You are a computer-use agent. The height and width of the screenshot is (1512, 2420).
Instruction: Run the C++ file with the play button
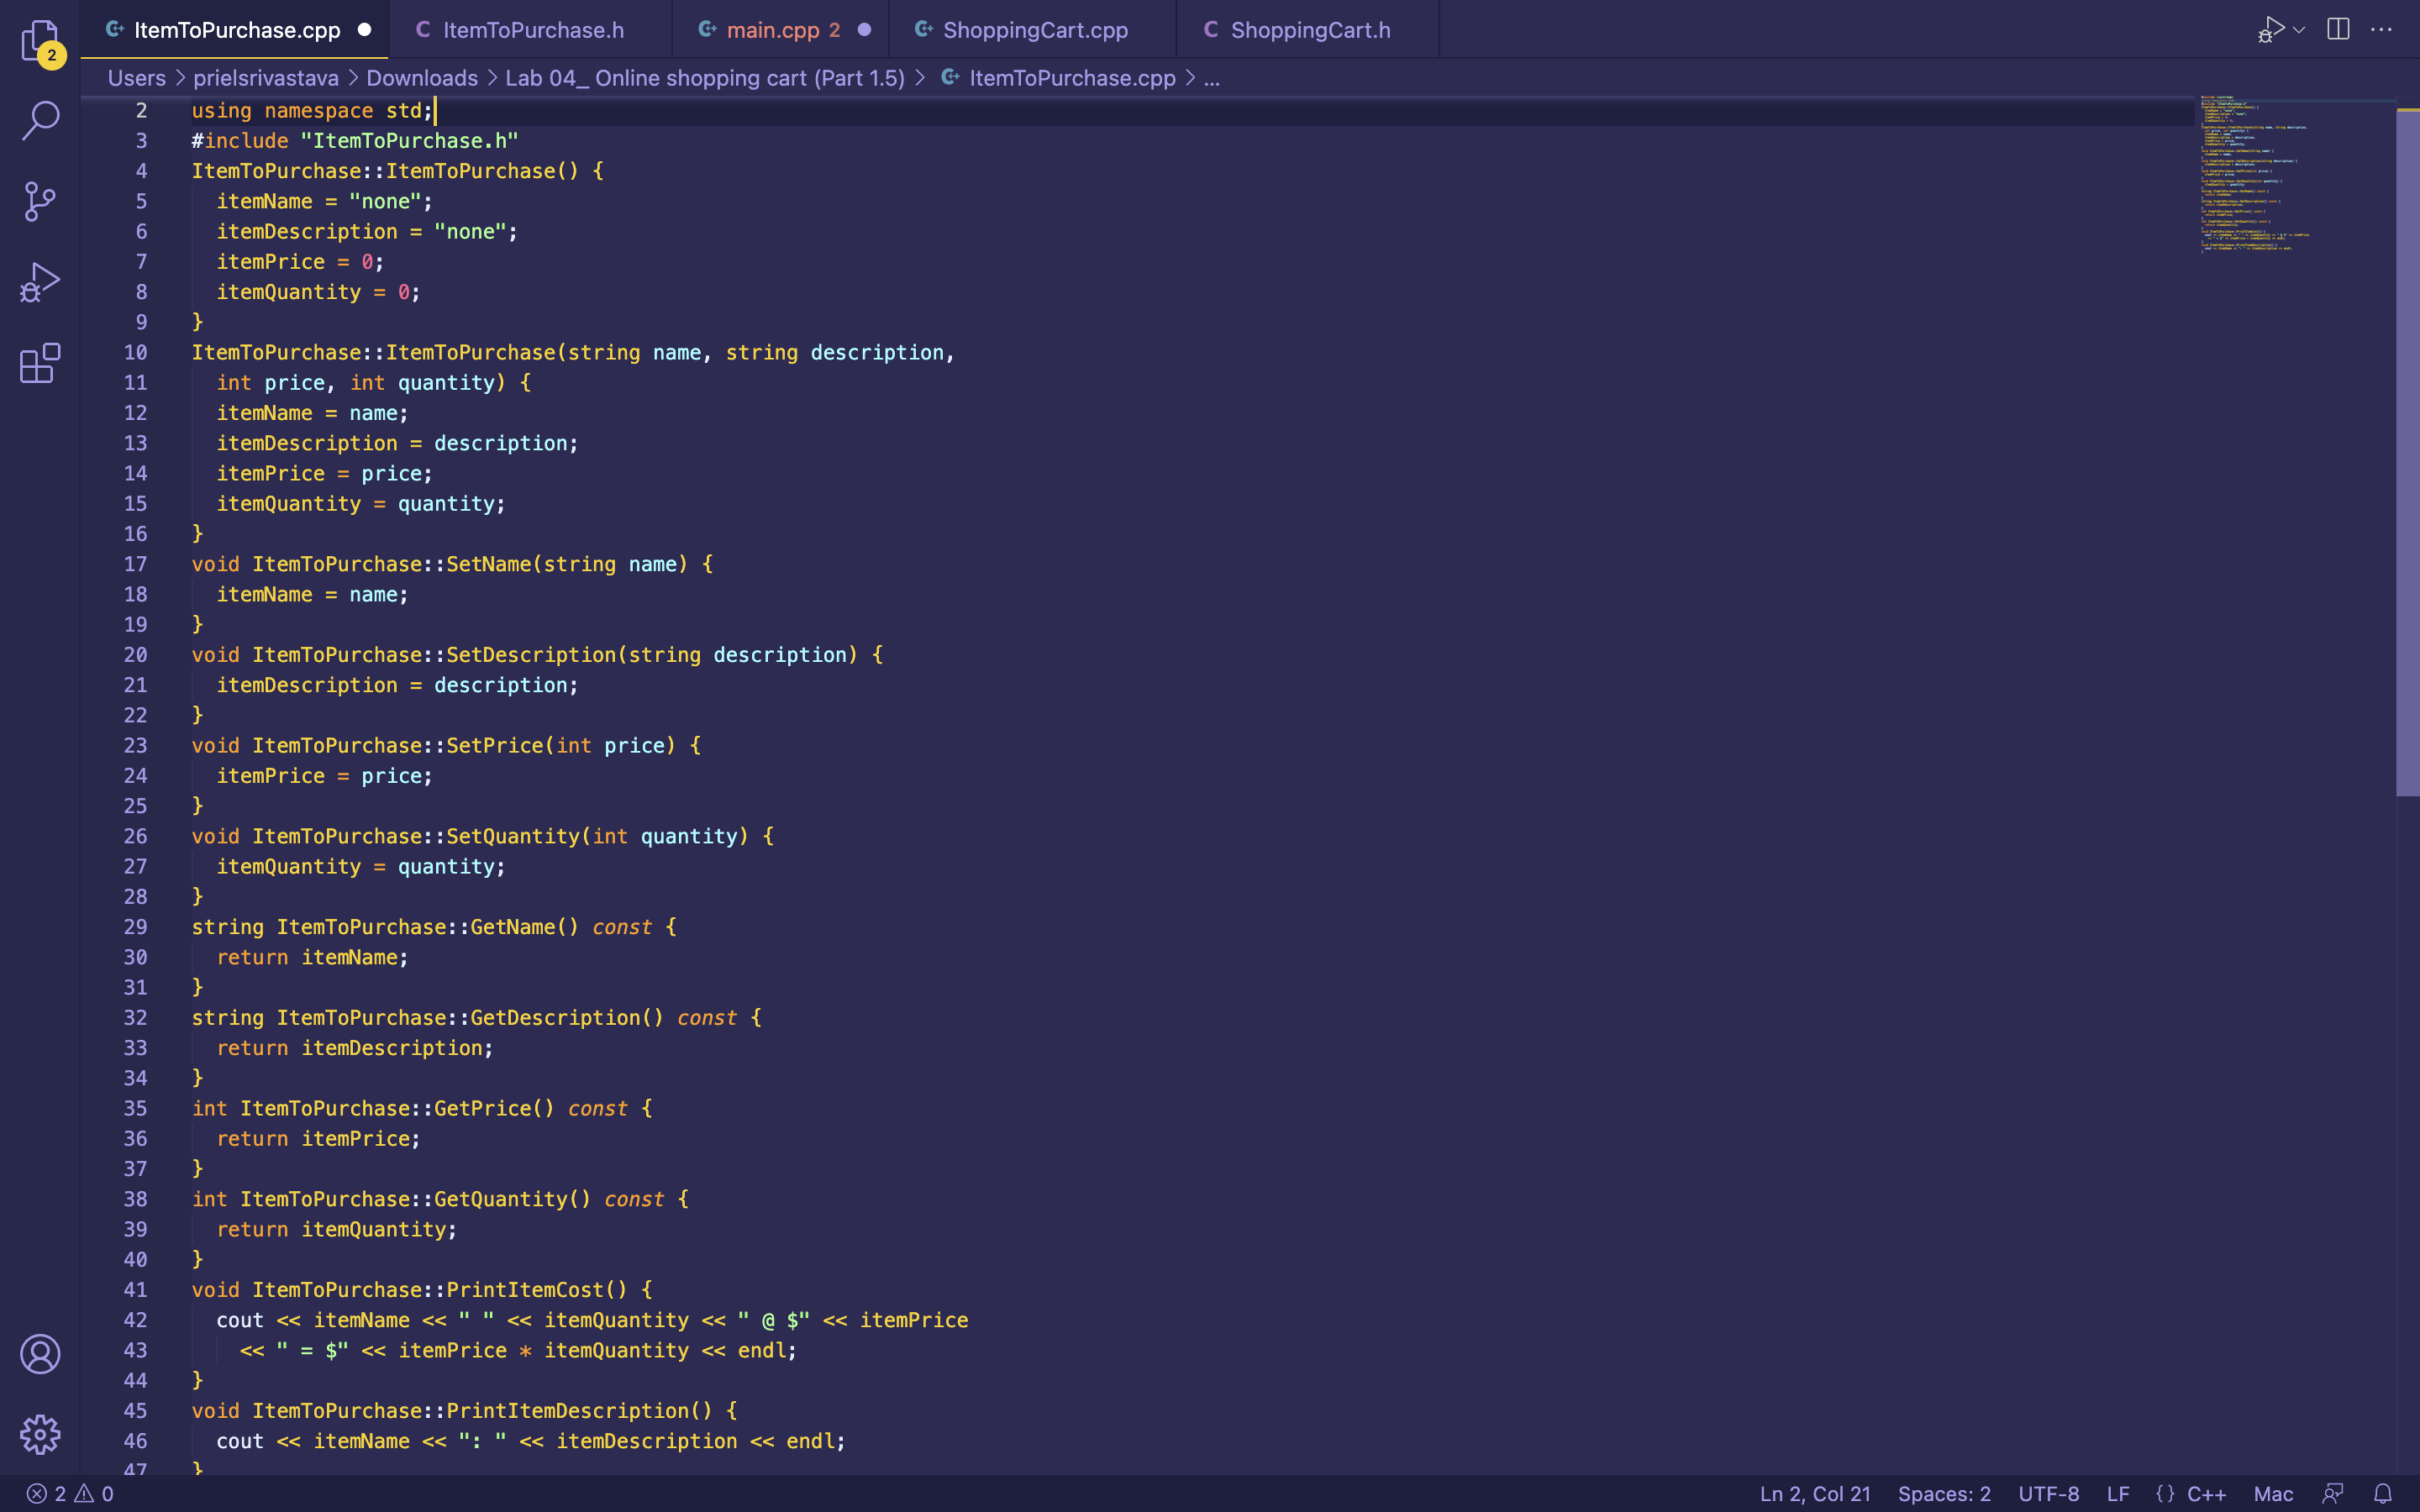point(2272,29)
